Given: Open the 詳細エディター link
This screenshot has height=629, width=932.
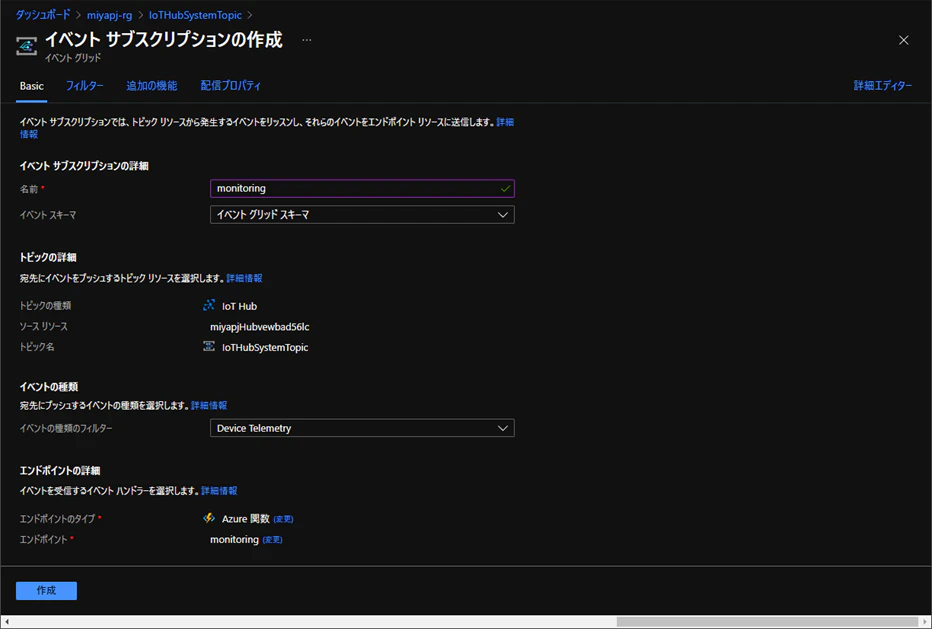Looking at the screenshot, I should (883, 86).
